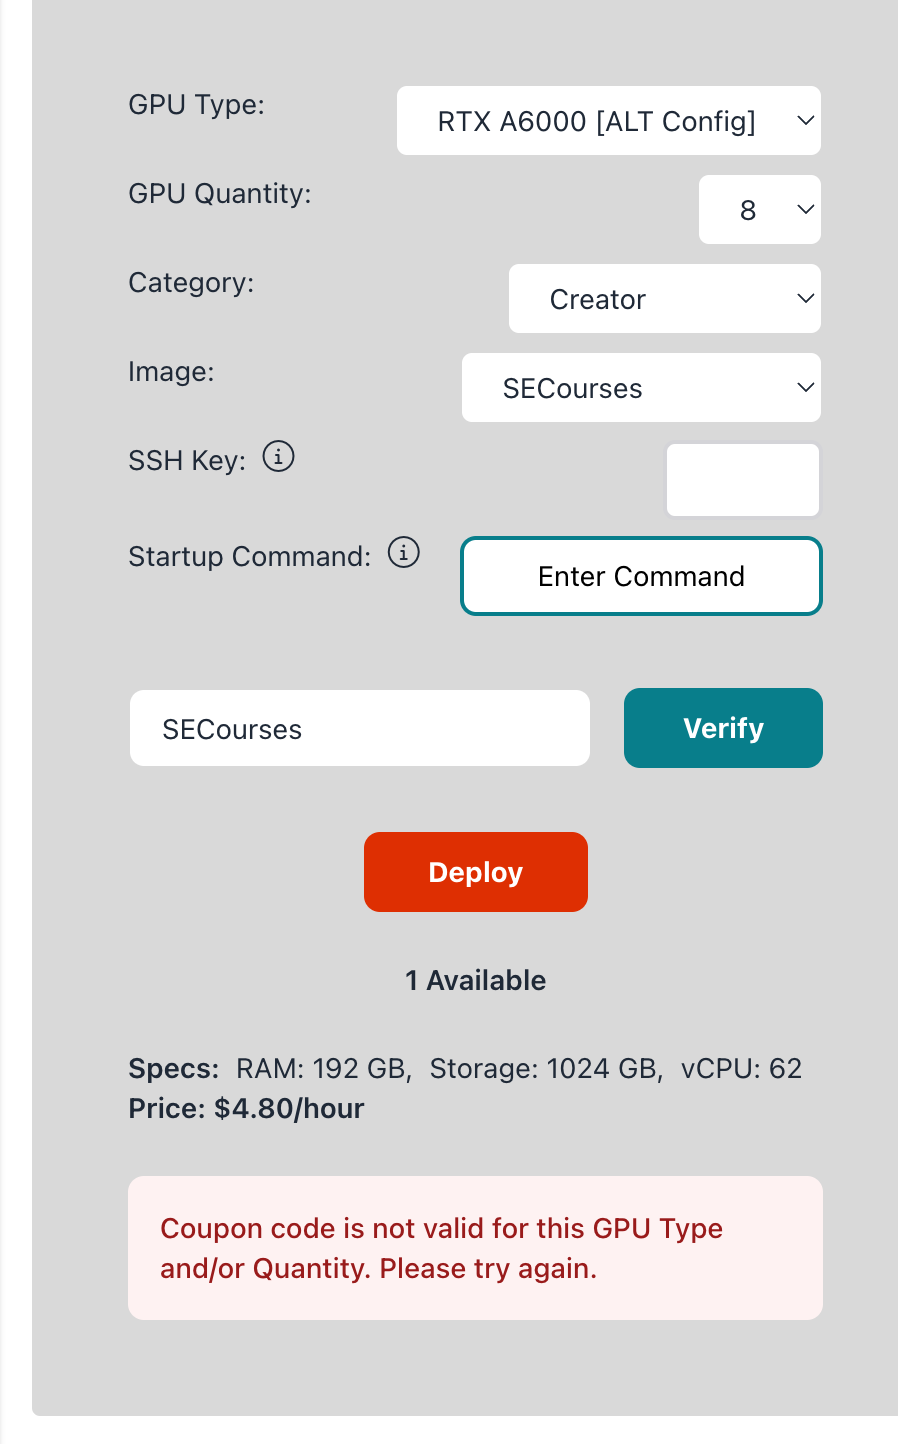The image size is (898, 1444).
Task: Select the coupon code field containing SECourses
Action: (x=359, y=729)
